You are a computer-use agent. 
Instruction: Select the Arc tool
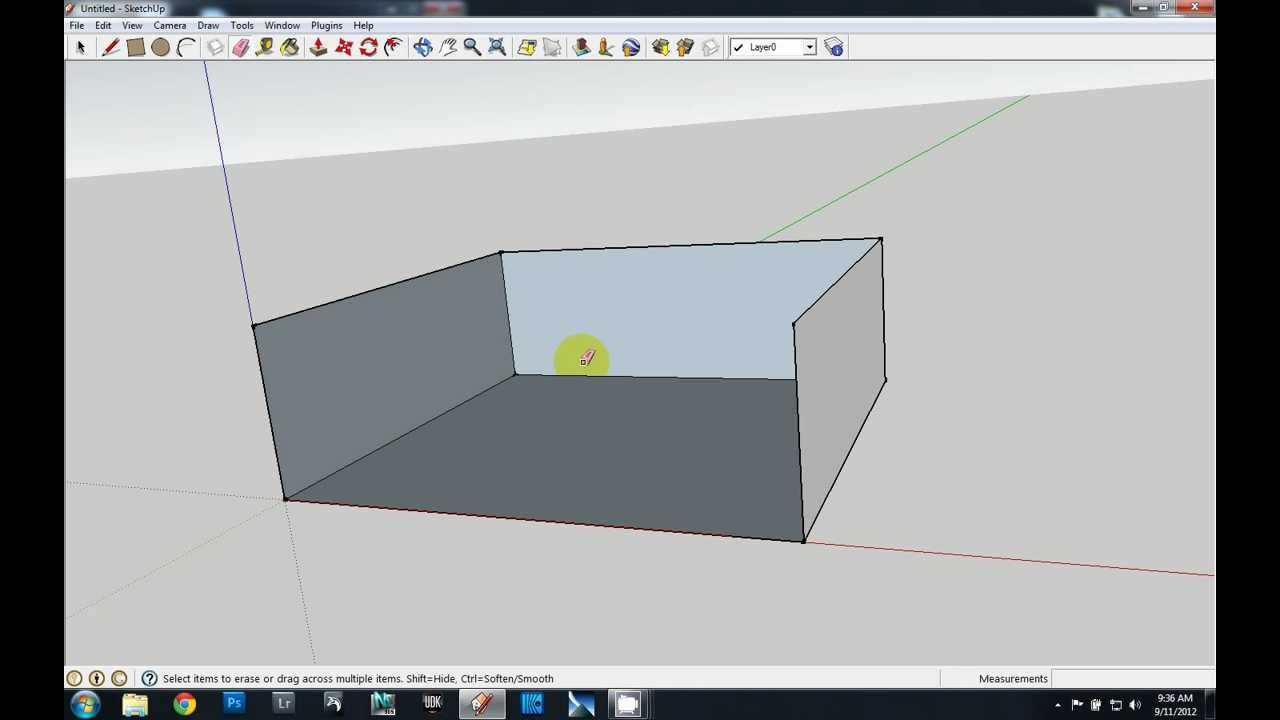coord(185,47)
